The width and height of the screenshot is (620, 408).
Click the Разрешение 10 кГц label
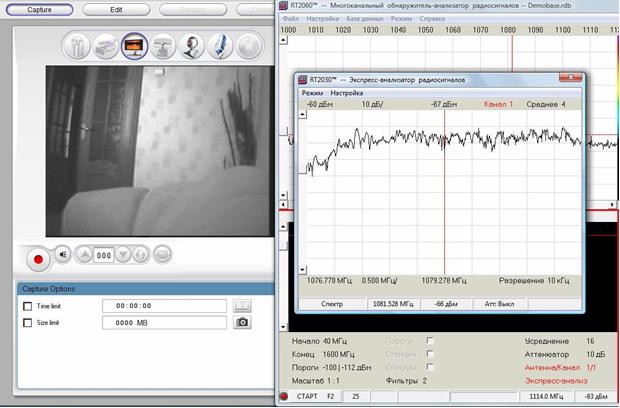[534, 281]
